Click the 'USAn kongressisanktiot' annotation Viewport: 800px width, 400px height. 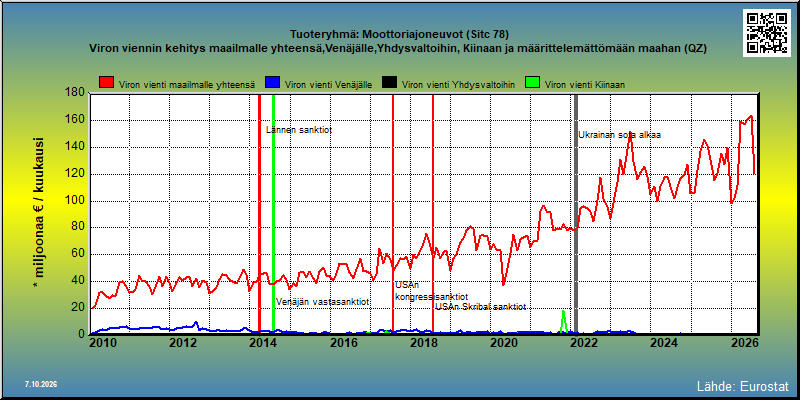click(x=432, y=291)
